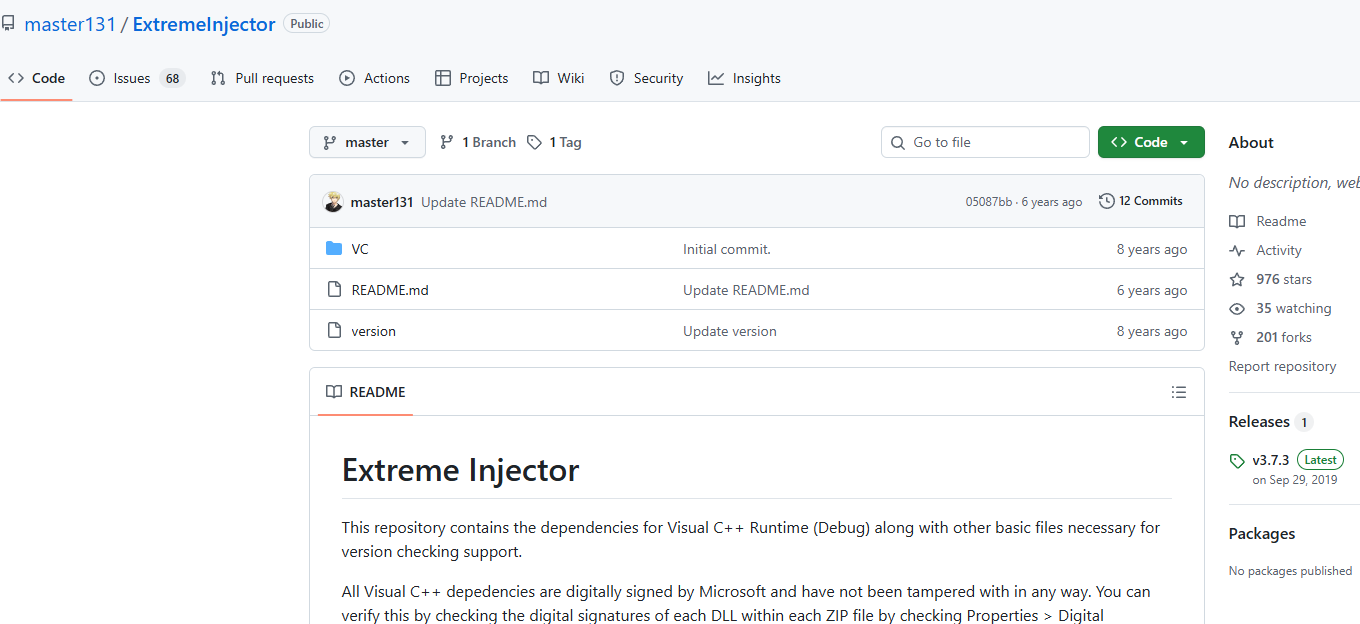The image size is (1360, 624).
Task: Open the v3.7.3 release link
Action: pyautogui.click(x=1270, y=460)
